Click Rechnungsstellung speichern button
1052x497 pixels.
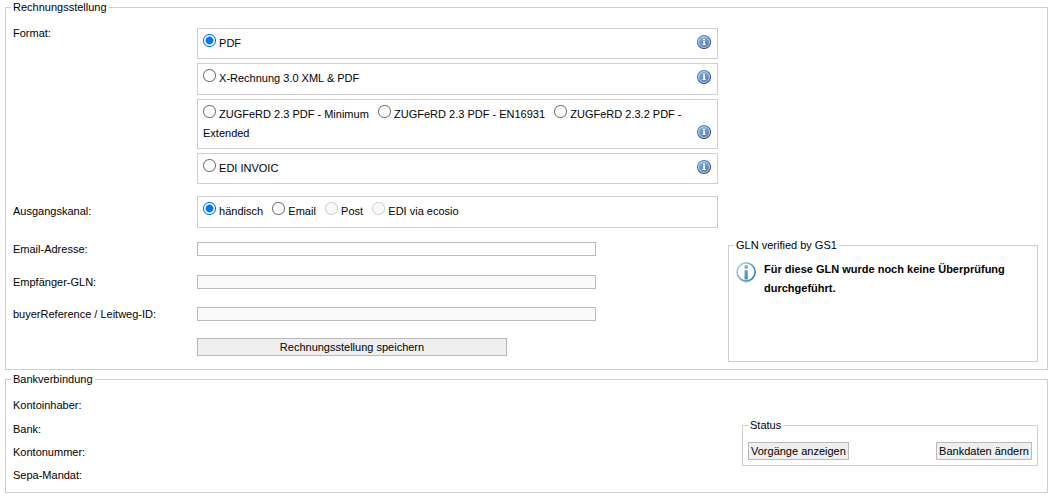coord(352,347)
